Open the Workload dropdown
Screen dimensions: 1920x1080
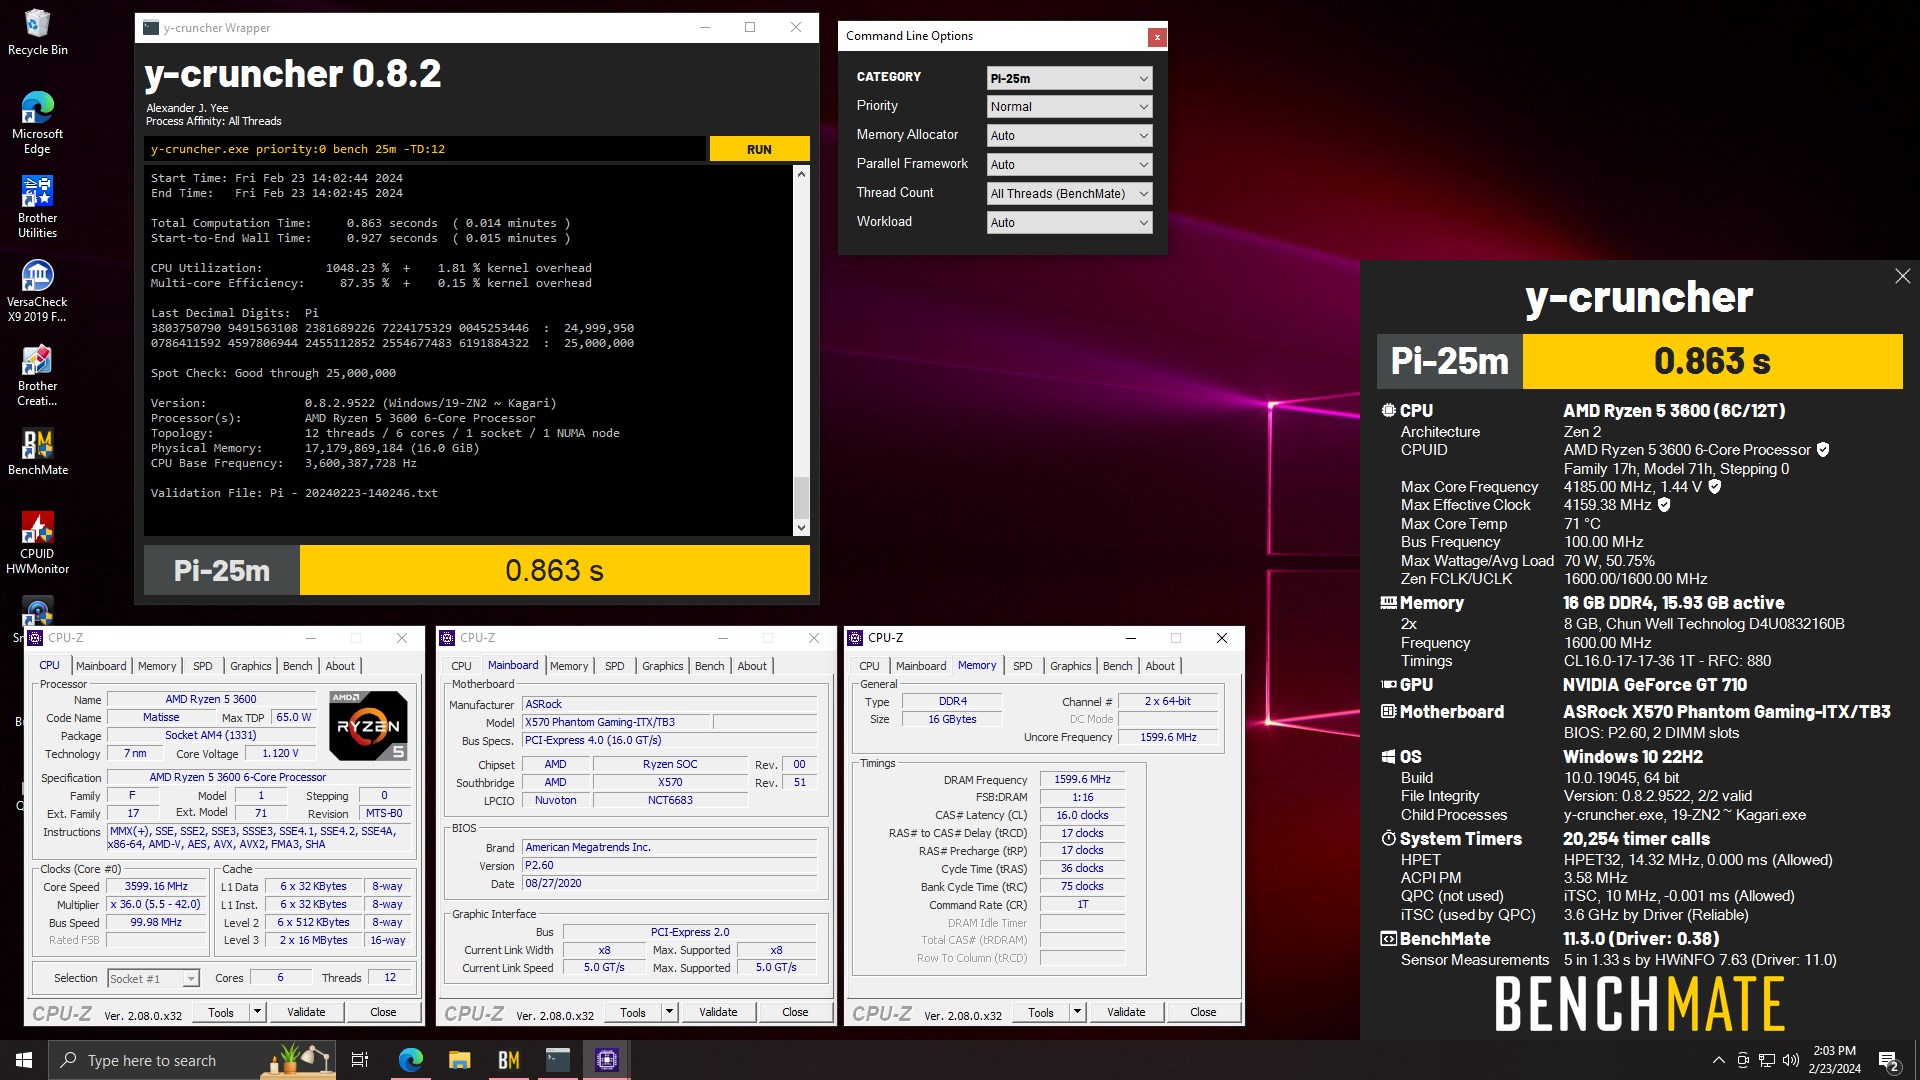coord(1069,223)
